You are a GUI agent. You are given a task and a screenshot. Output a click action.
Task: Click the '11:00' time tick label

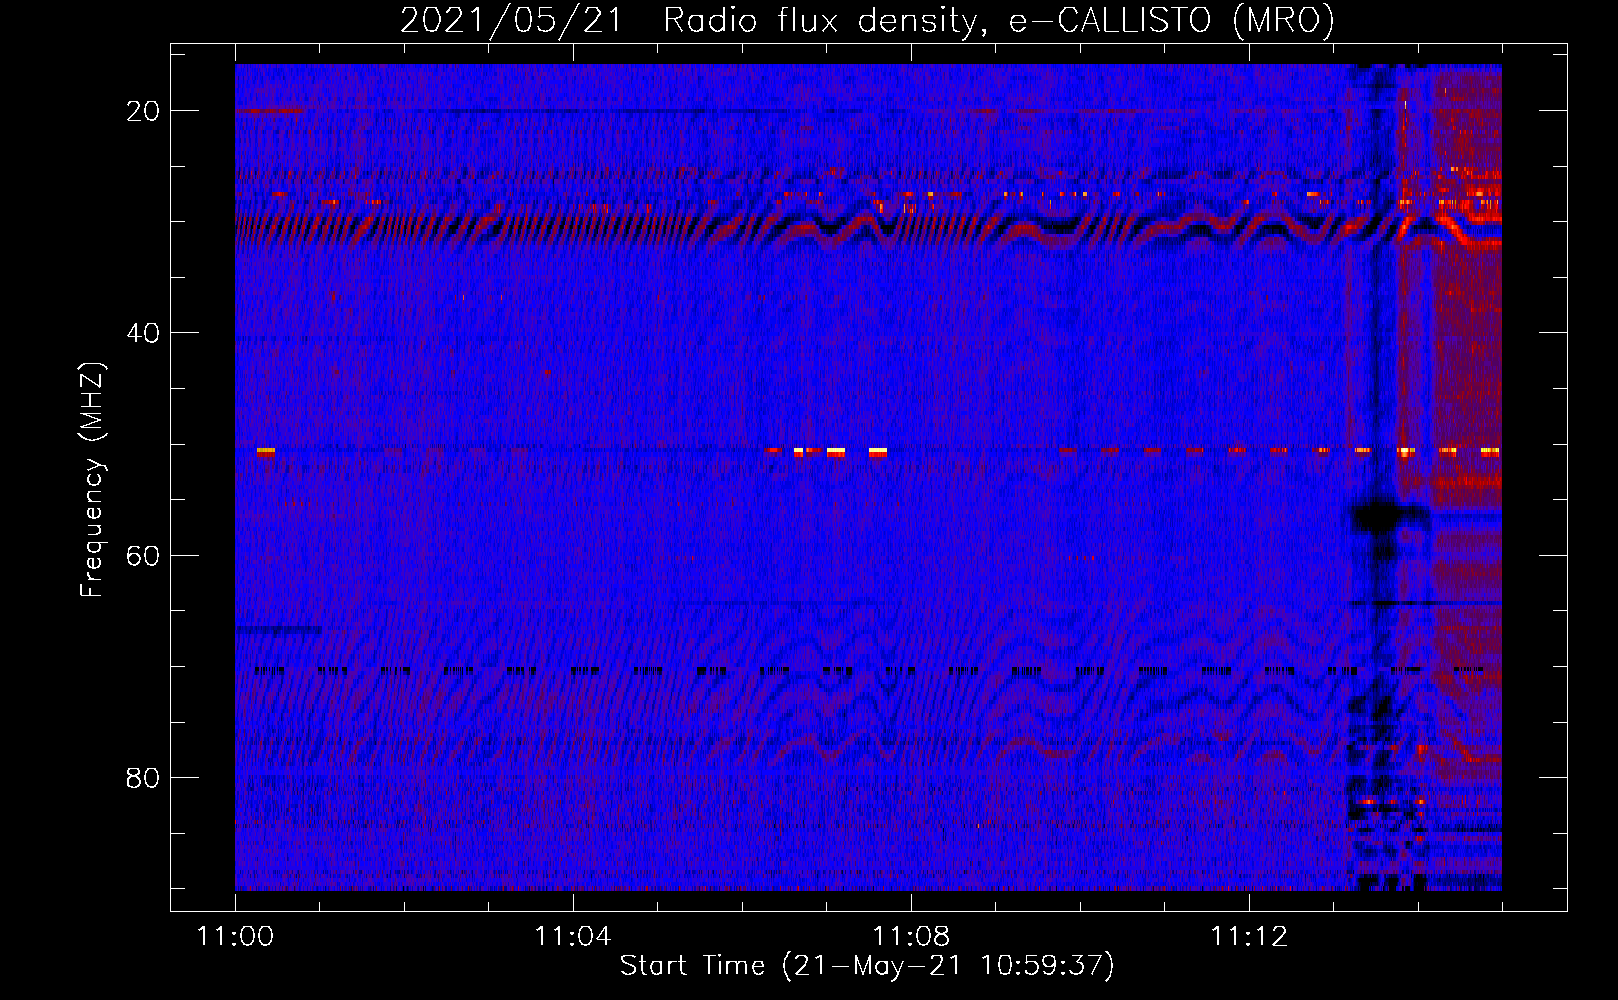[235, 936]
